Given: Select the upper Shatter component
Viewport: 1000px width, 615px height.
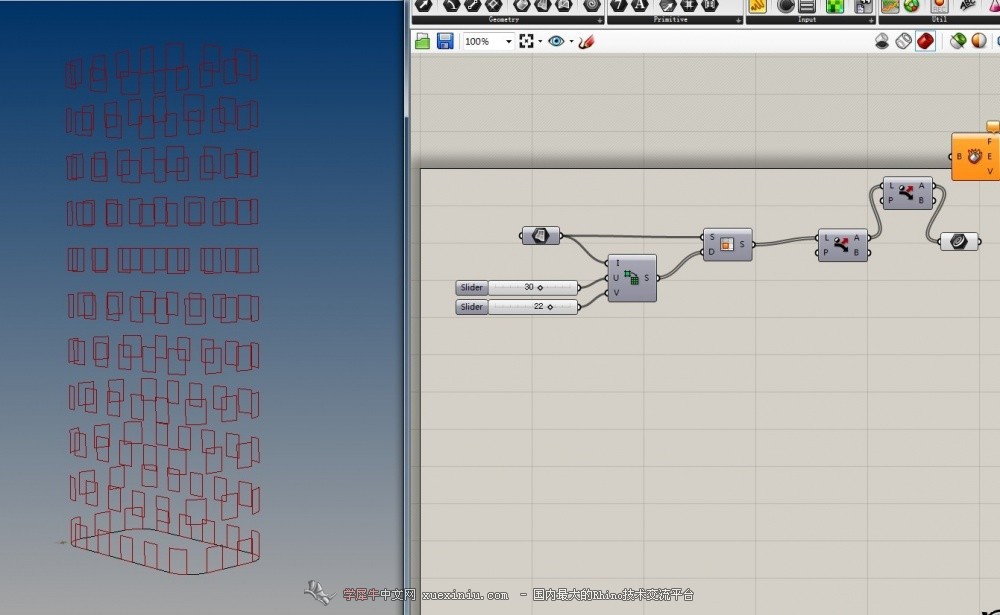Looking at the screenshot, I should coord(908,193).
